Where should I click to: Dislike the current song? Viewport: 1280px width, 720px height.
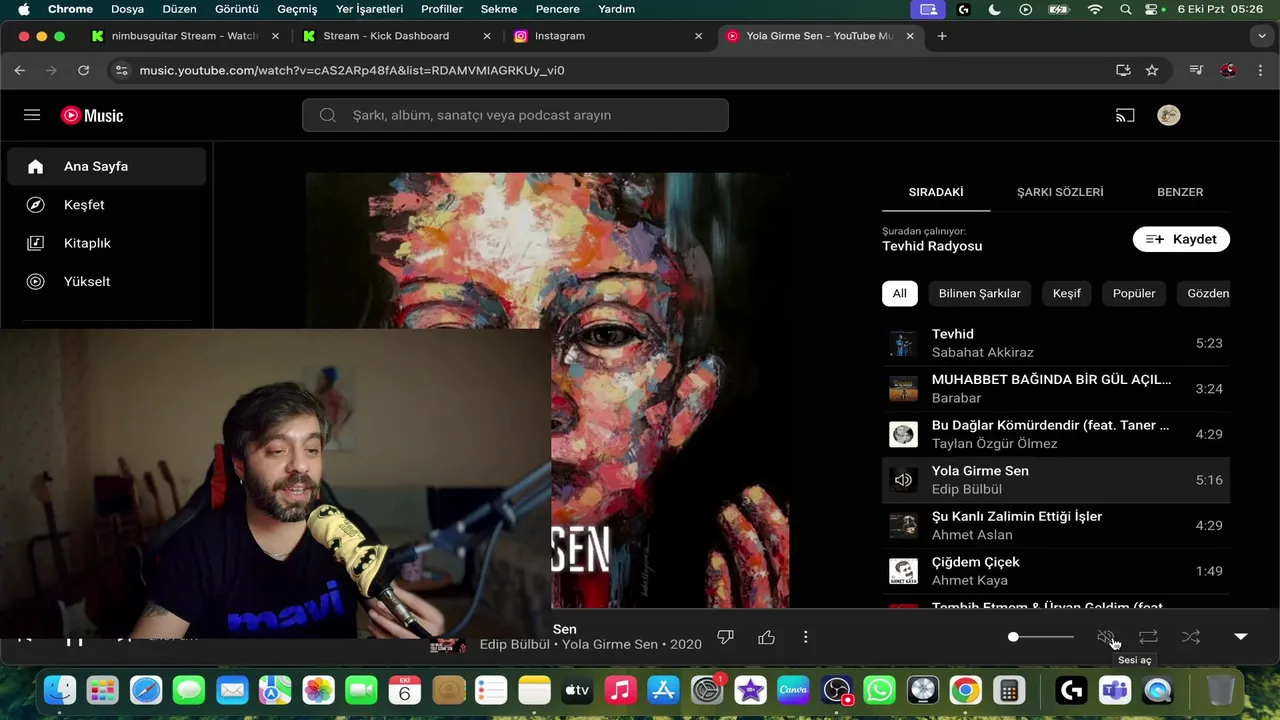point(726,637)
